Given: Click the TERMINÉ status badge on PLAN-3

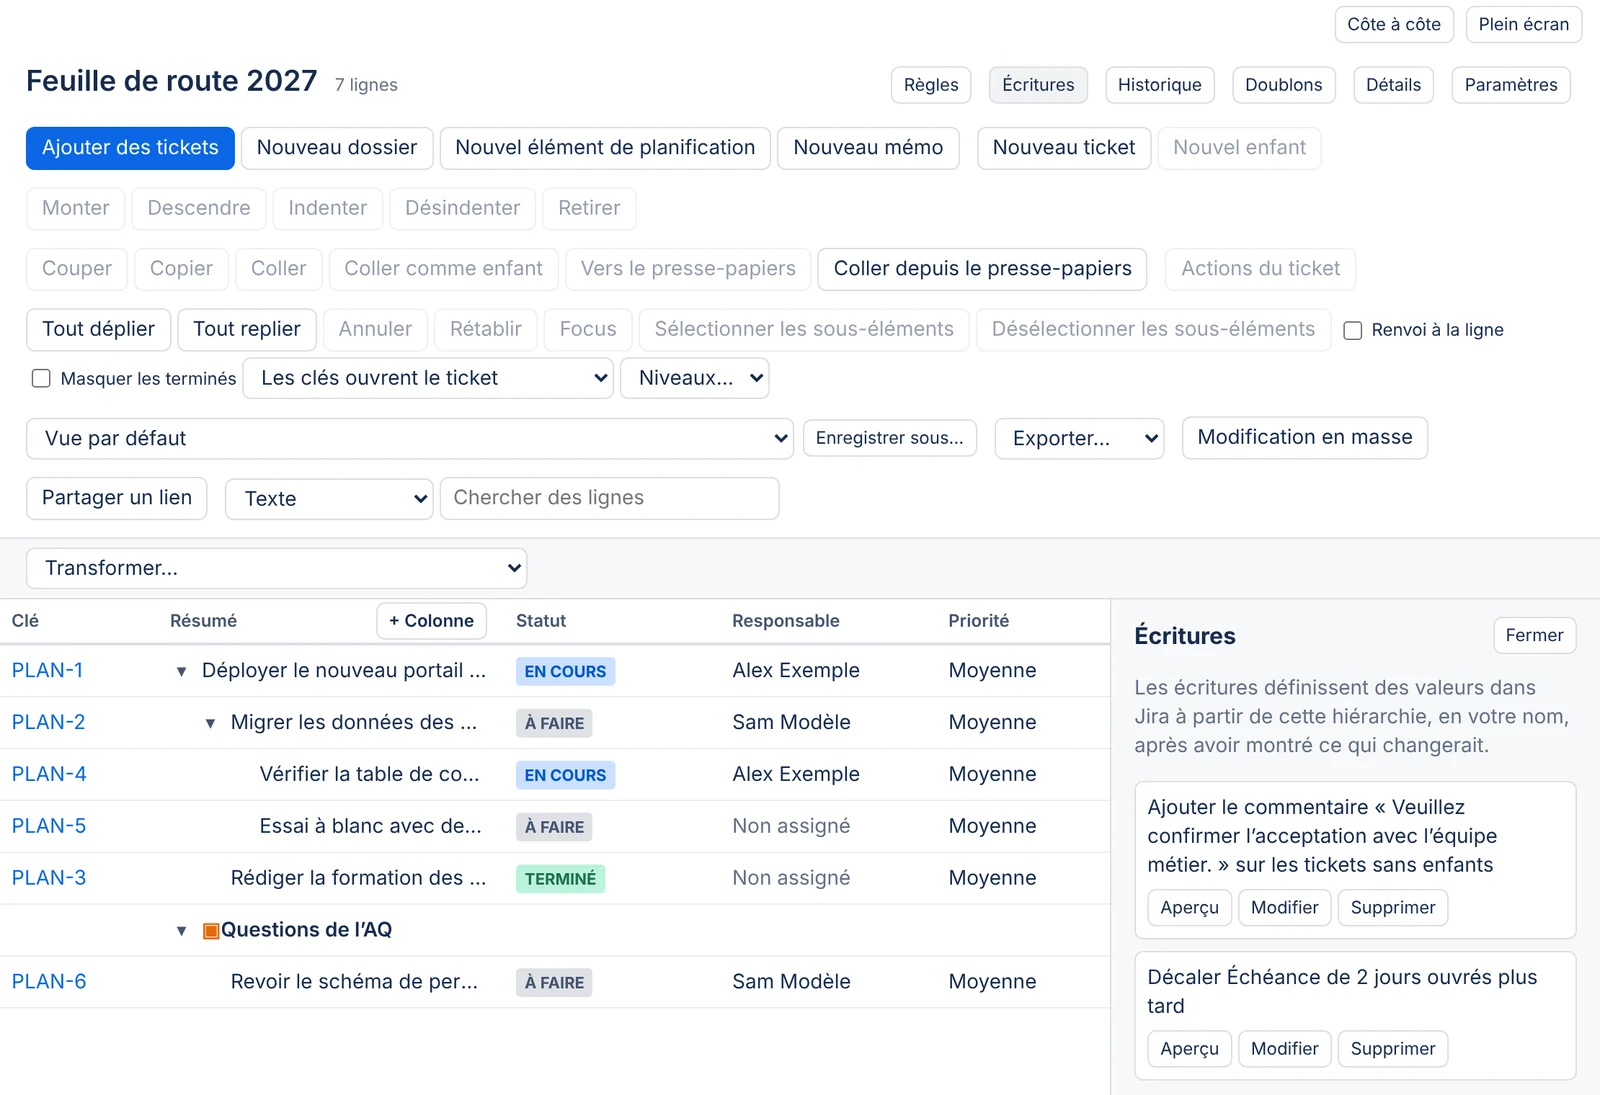Looking at the screenshot, I should pyautogui.click(x=560, y=879).
